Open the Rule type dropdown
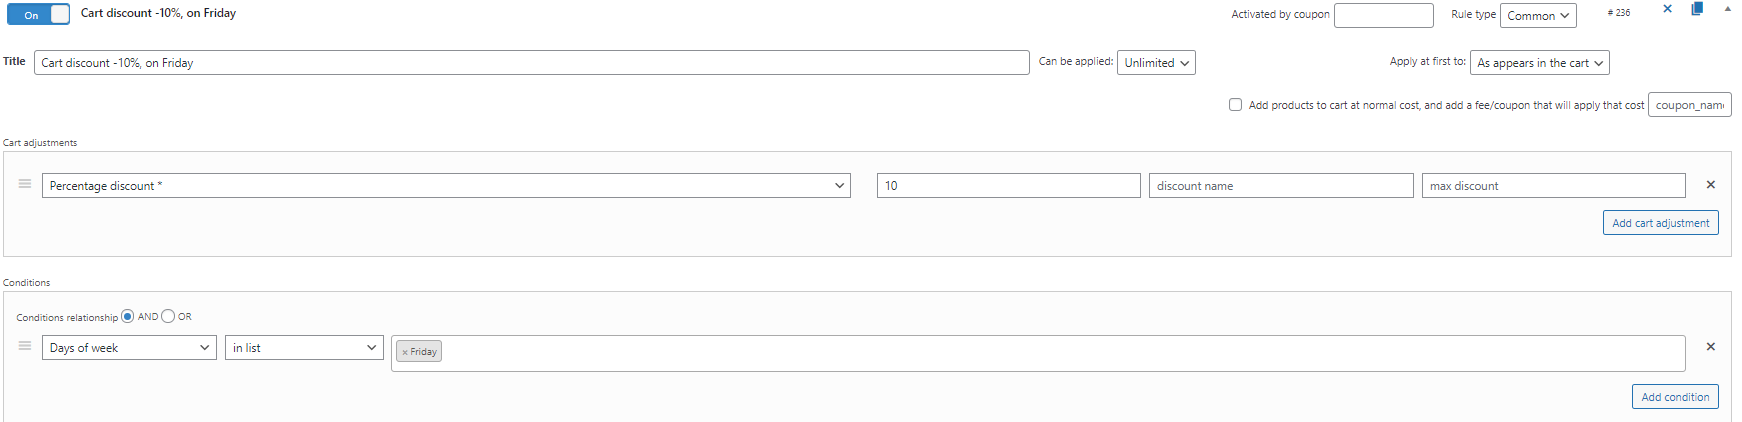Viewport: 1742px width, 422px height. click(1538, 15)
